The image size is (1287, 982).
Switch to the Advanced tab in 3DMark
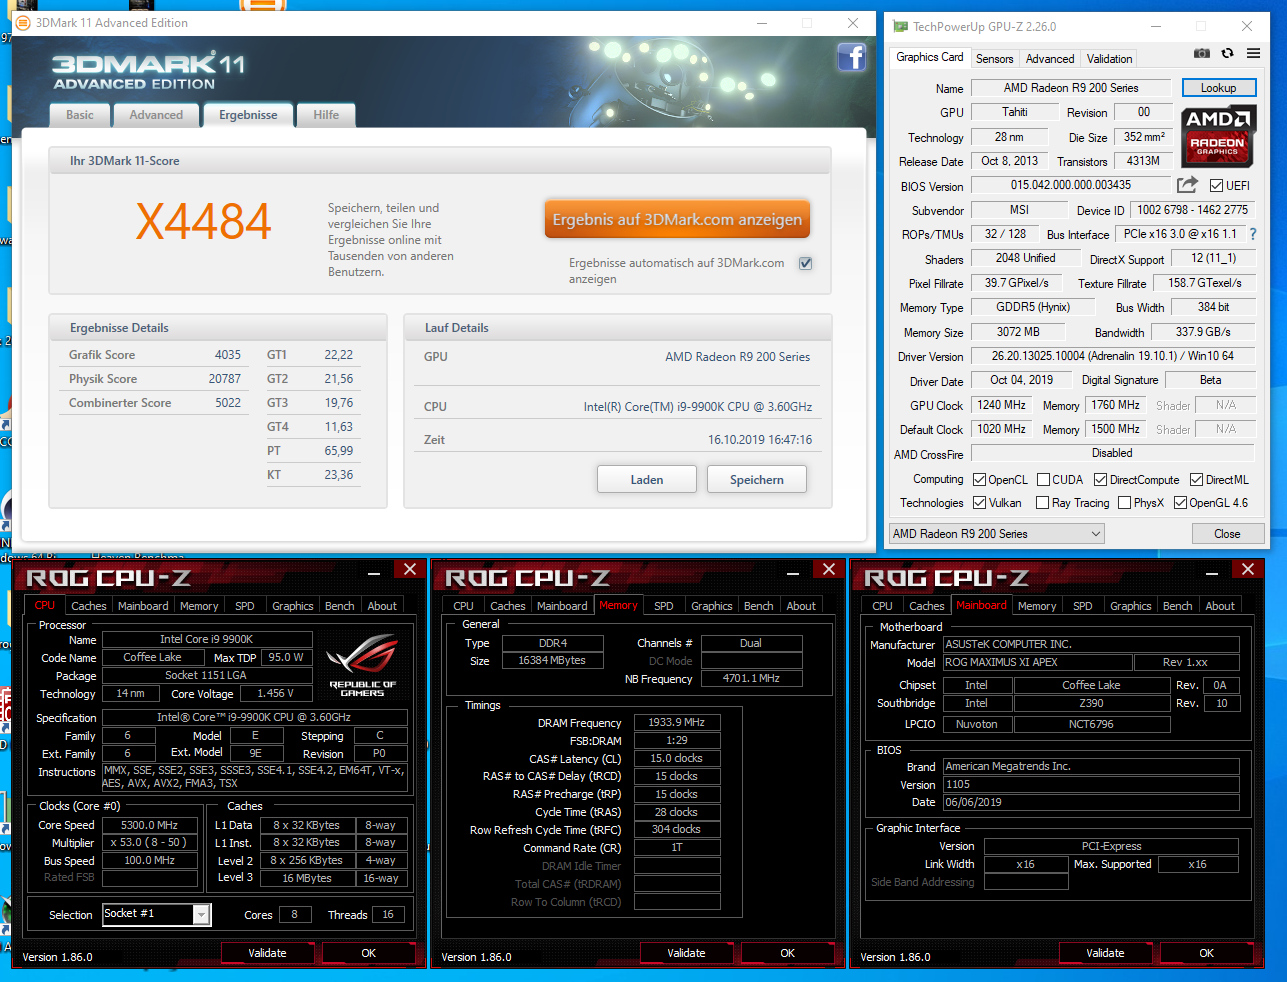click(x=156, y=115)
